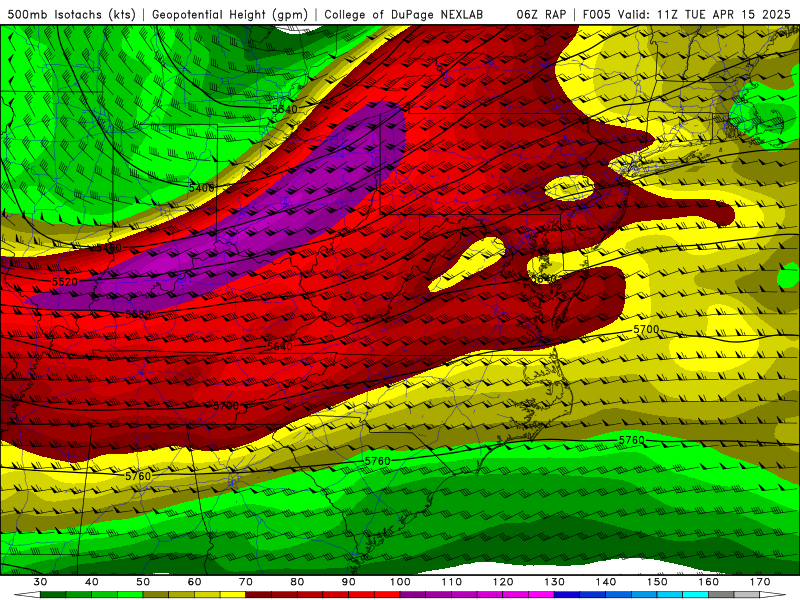Select the darkest blue legend swatch after 130
This screenshot has height=600, width=800.
(567, 595)
